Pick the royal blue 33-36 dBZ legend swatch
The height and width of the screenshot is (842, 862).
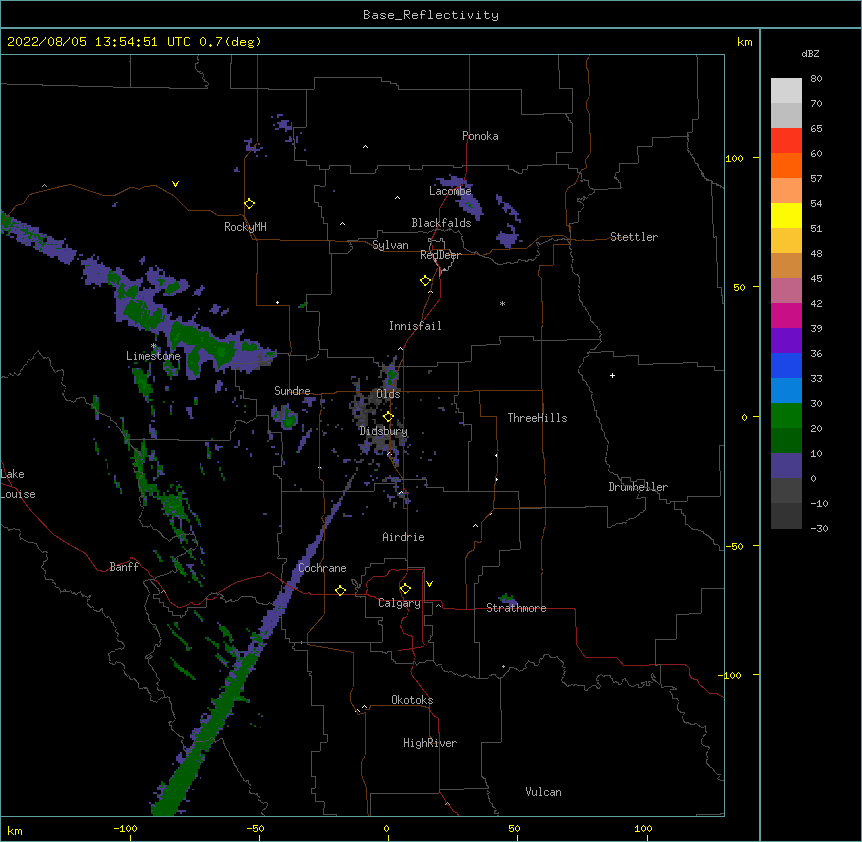click(786, 365)
